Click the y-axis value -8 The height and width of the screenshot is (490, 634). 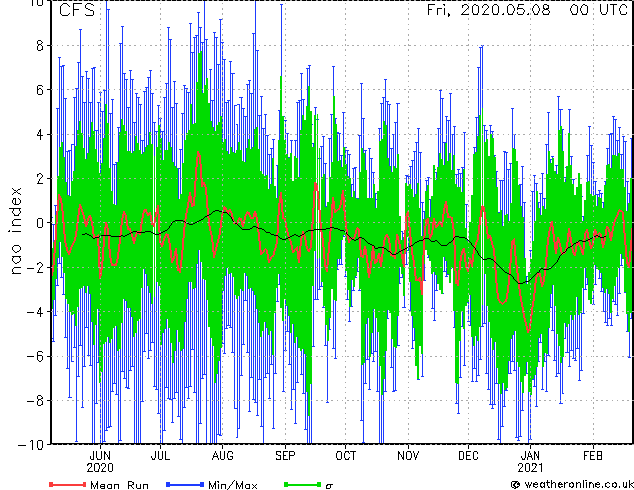click(35, 401)
